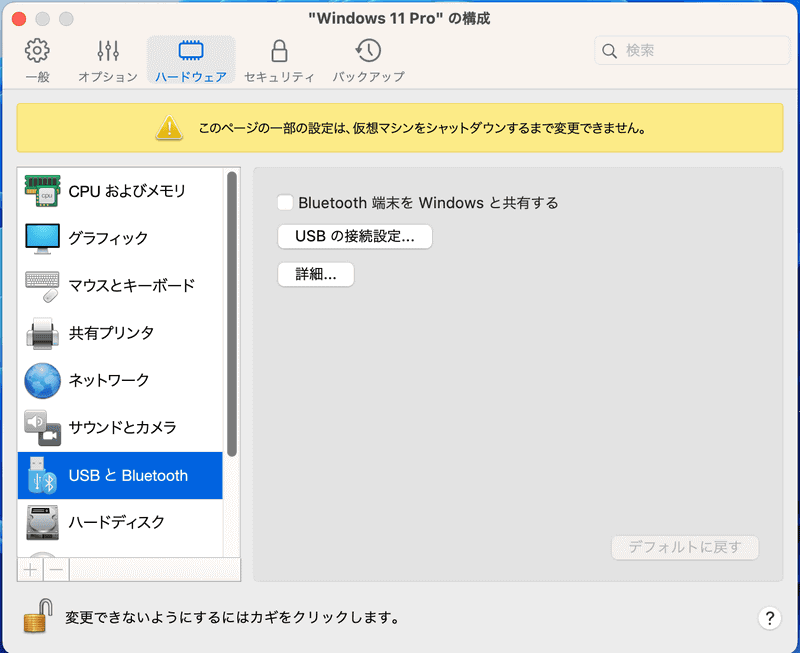This screenshot has width=800, height=653.
Task: Click the 詳細... button
Action: click(316, 274)
